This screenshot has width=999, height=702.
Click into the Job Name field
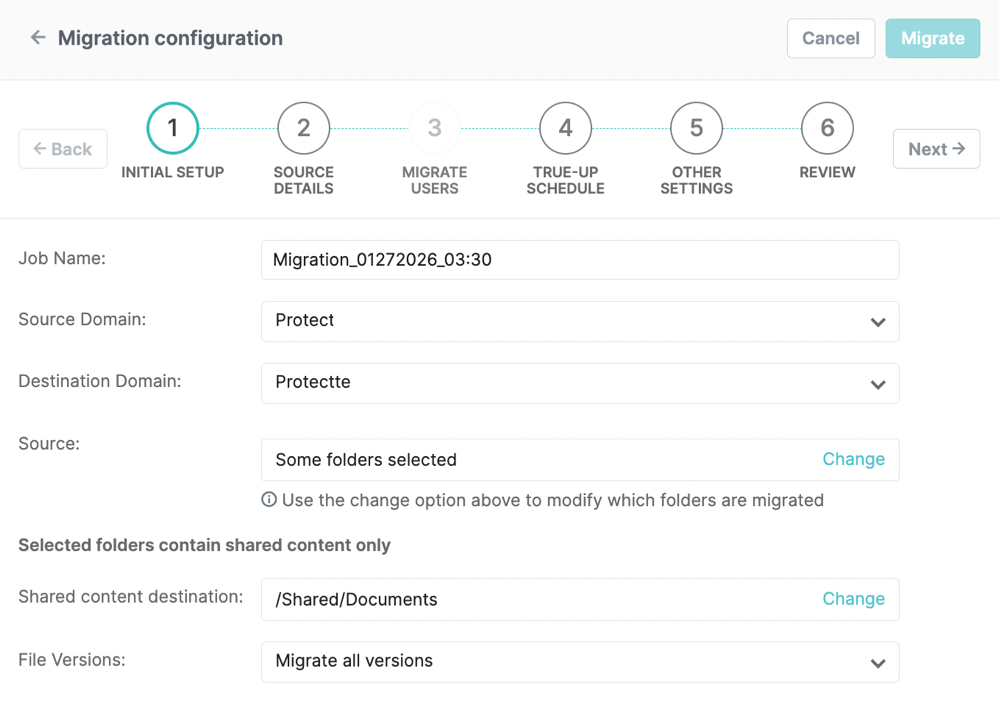[x=579, y=260]
